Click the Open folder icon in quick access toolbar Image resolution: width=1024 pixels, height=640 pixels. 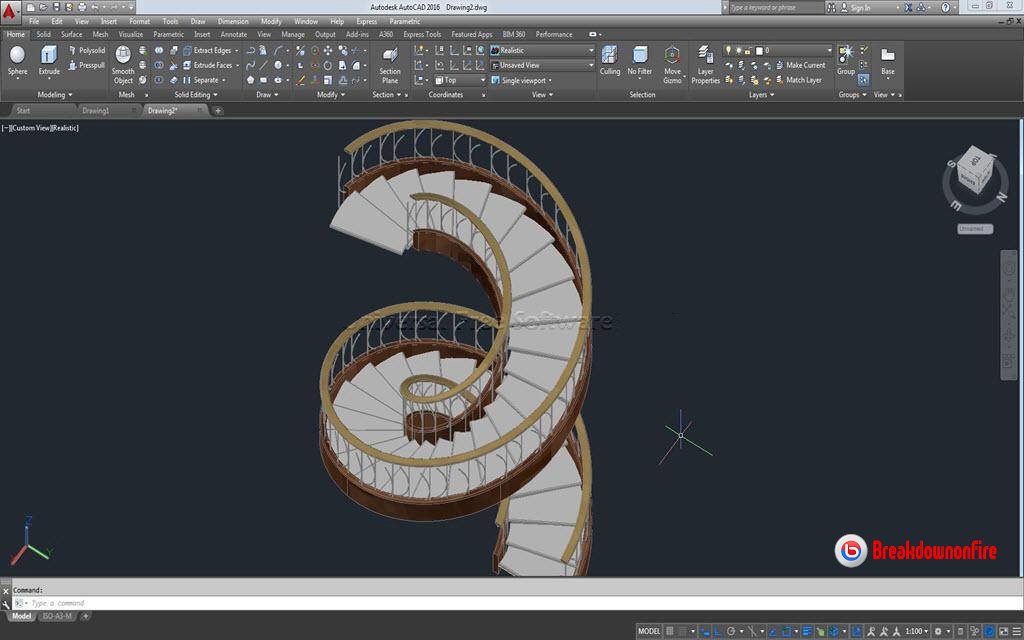point(43,7)
